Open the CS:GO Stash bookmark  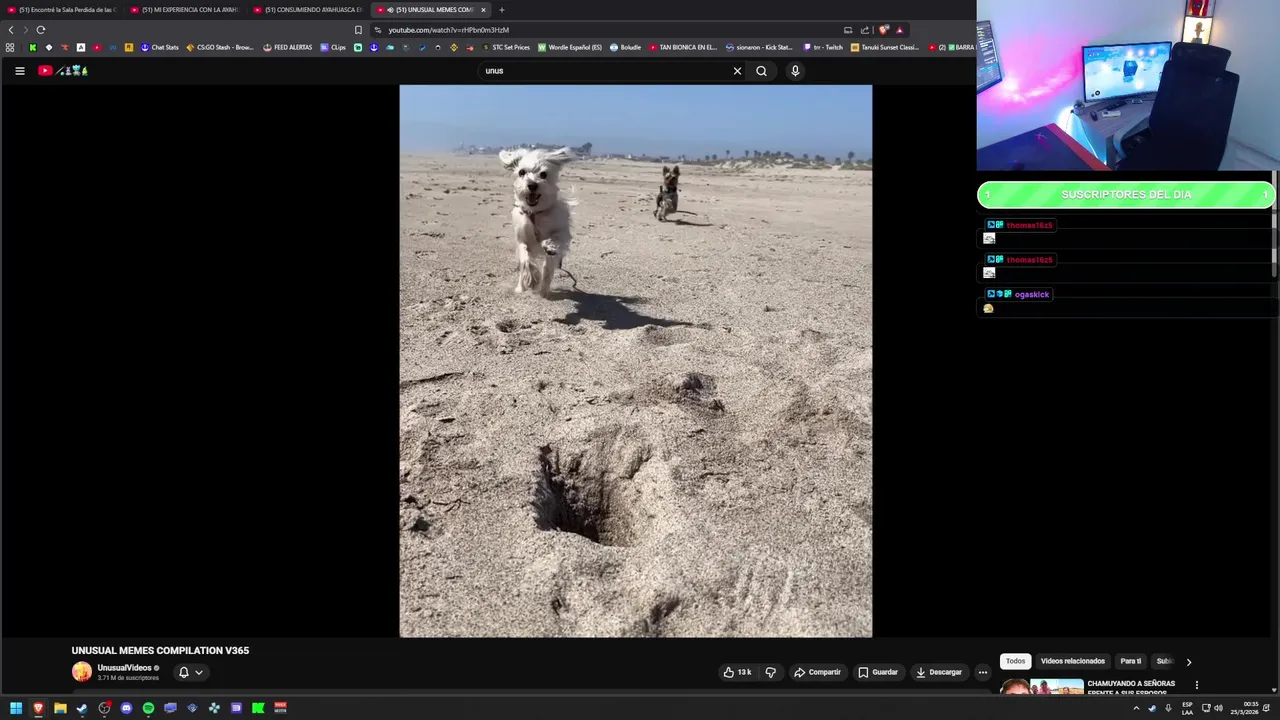pos(220,47)
